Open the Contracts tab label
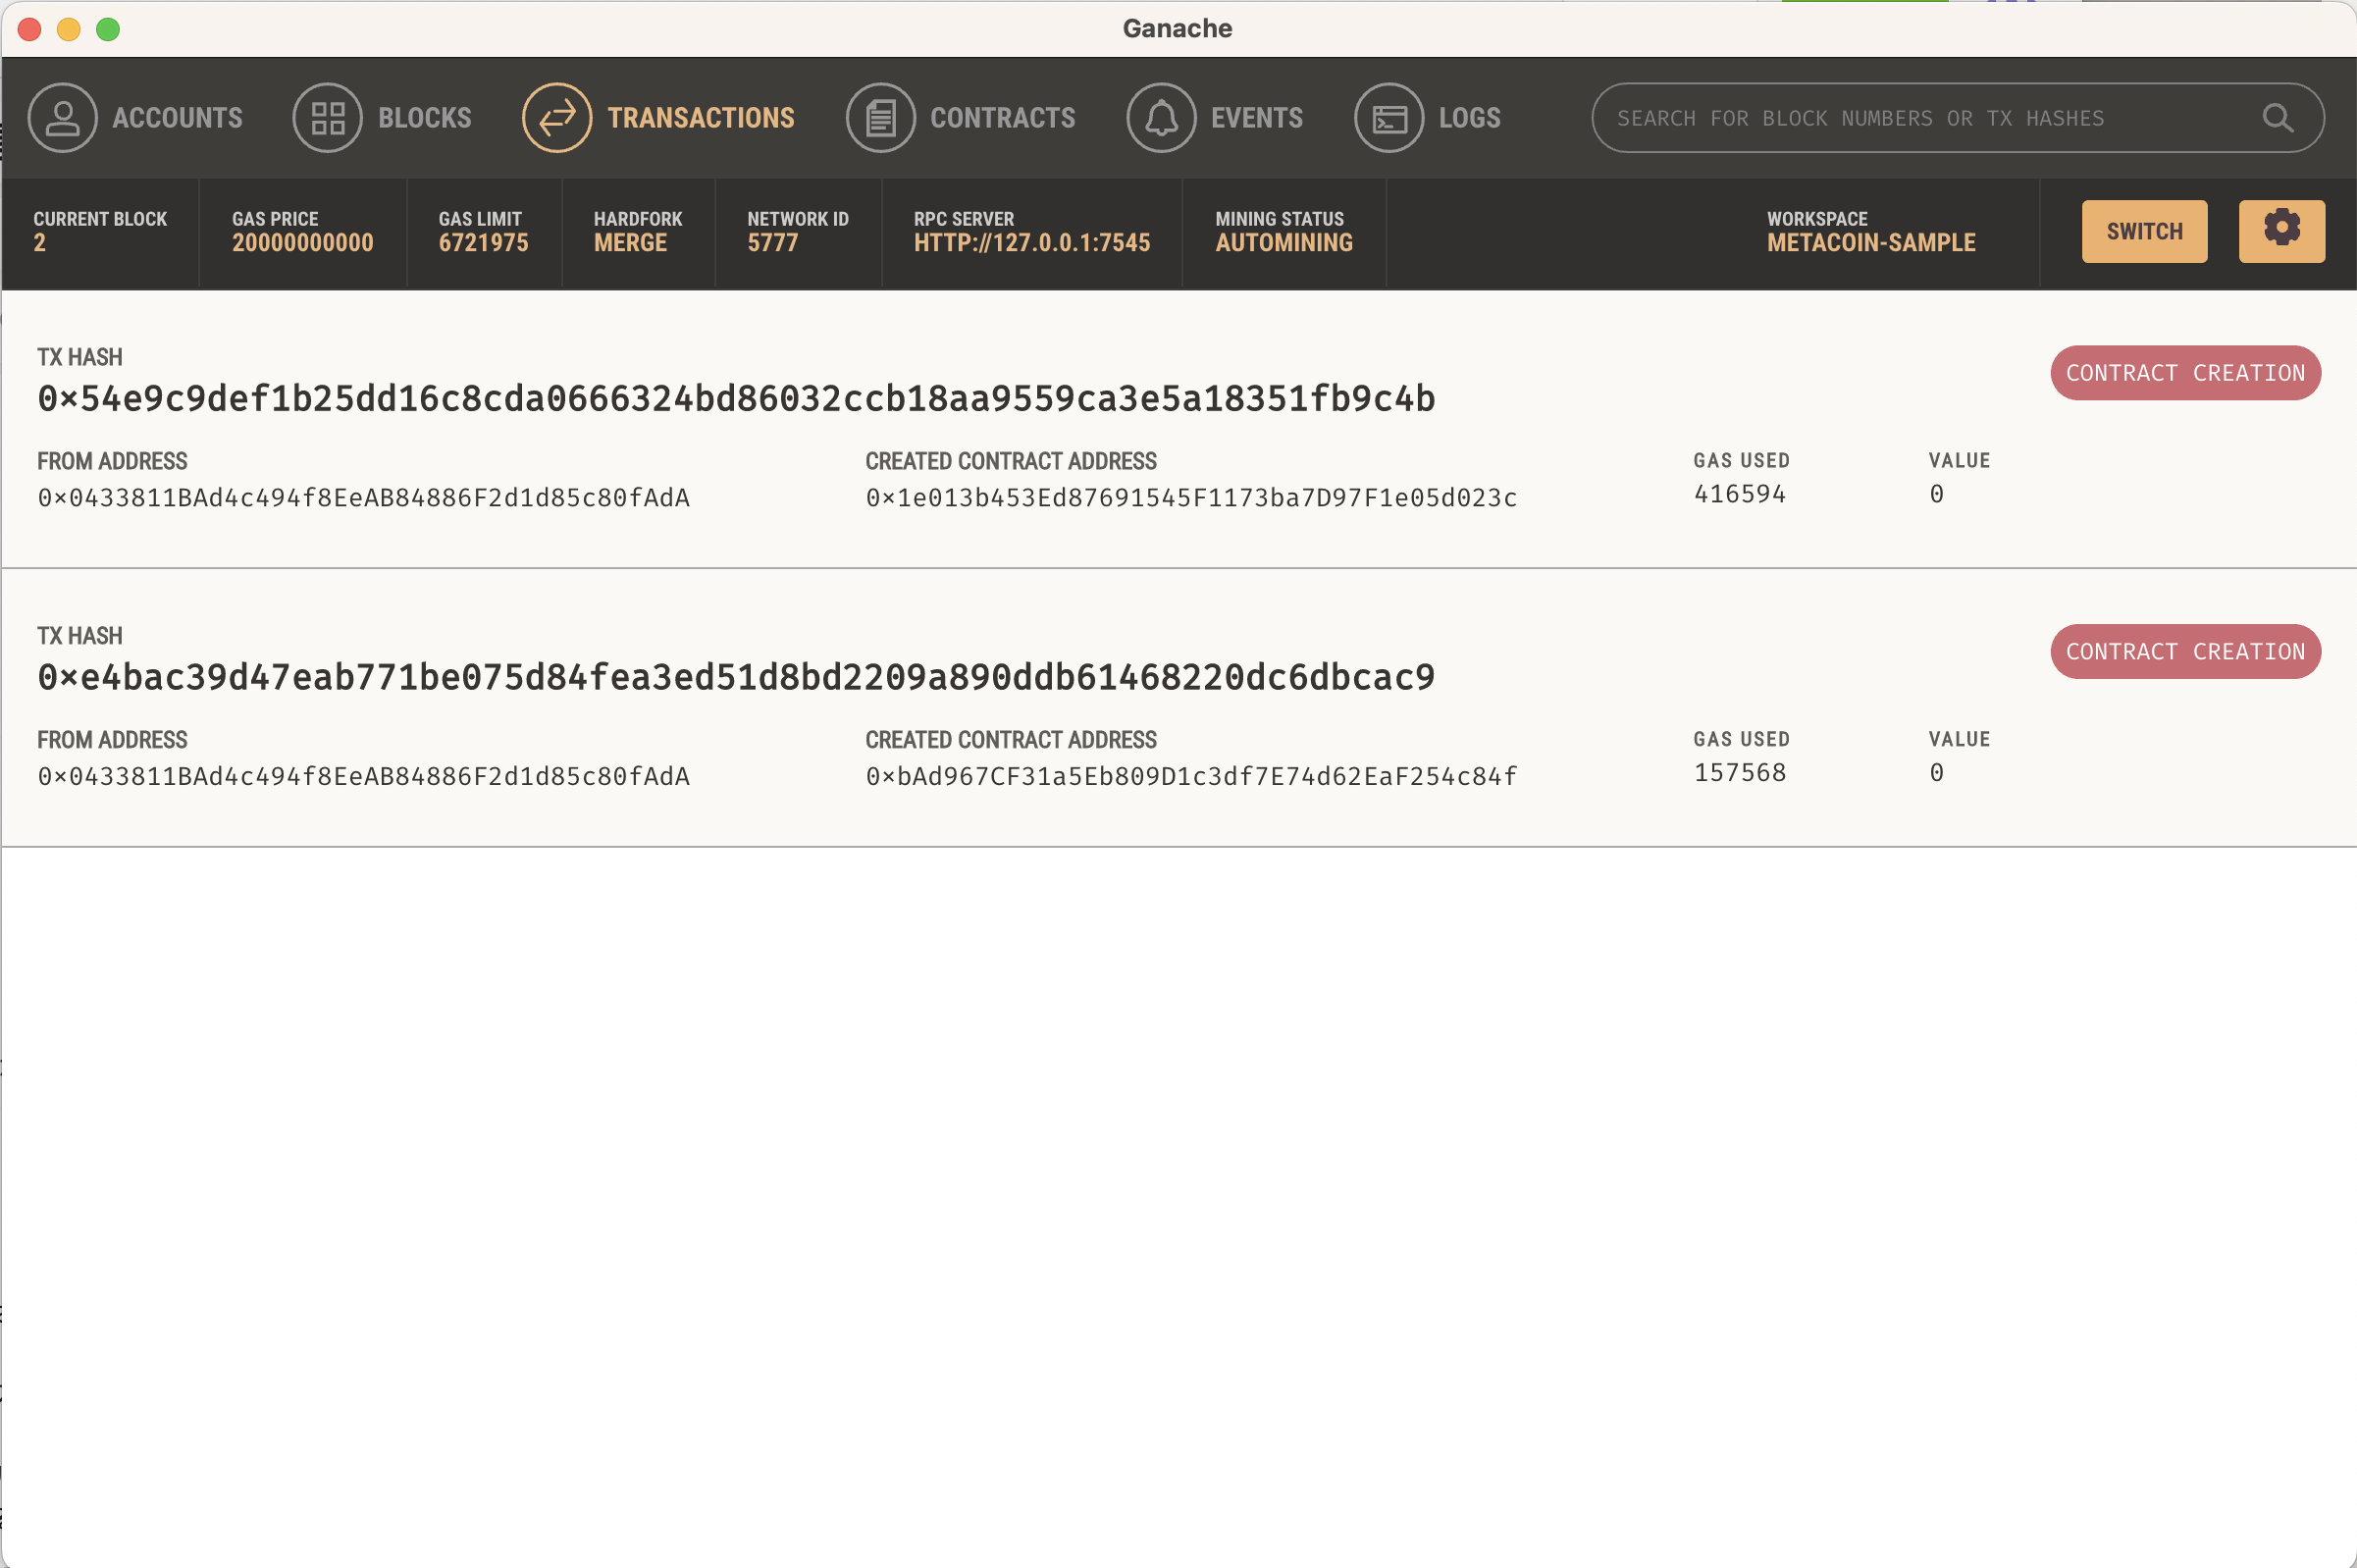 1002,118
